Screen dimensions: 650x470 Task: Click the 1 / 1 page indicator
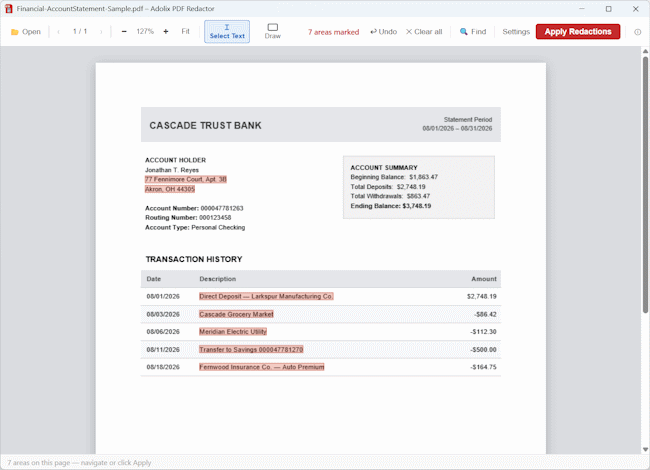[x=80, y=31]
